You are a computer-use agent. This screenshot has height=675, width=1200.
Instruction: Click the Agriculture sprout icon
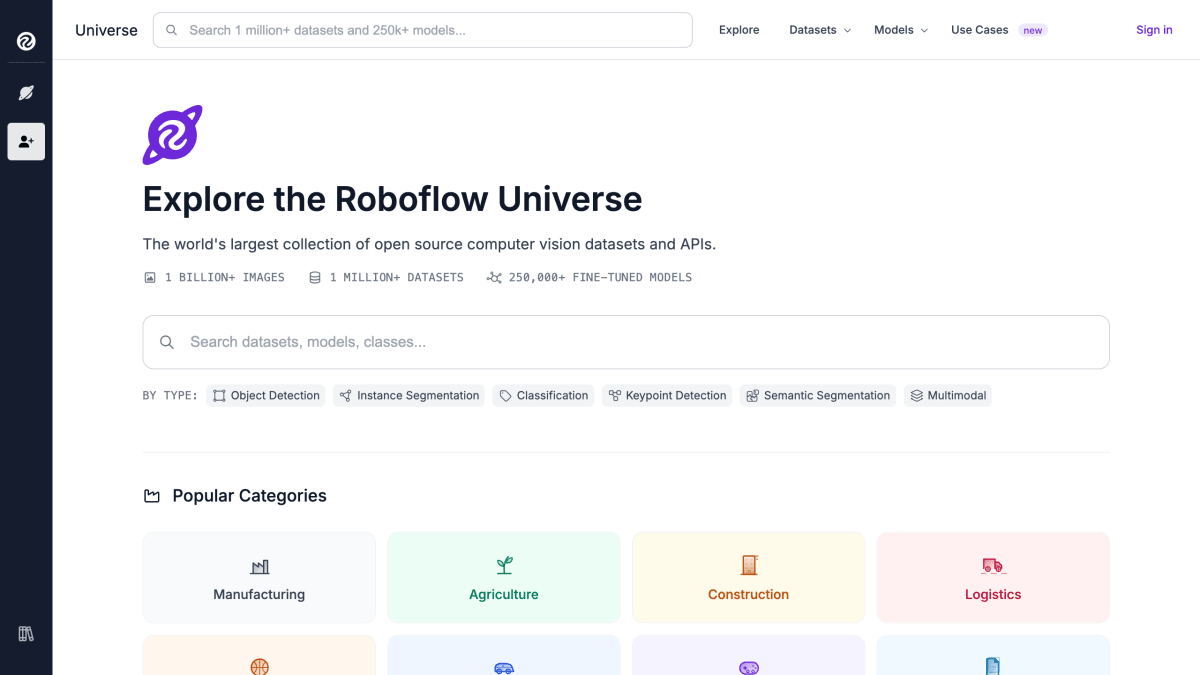tap(504, 565)
